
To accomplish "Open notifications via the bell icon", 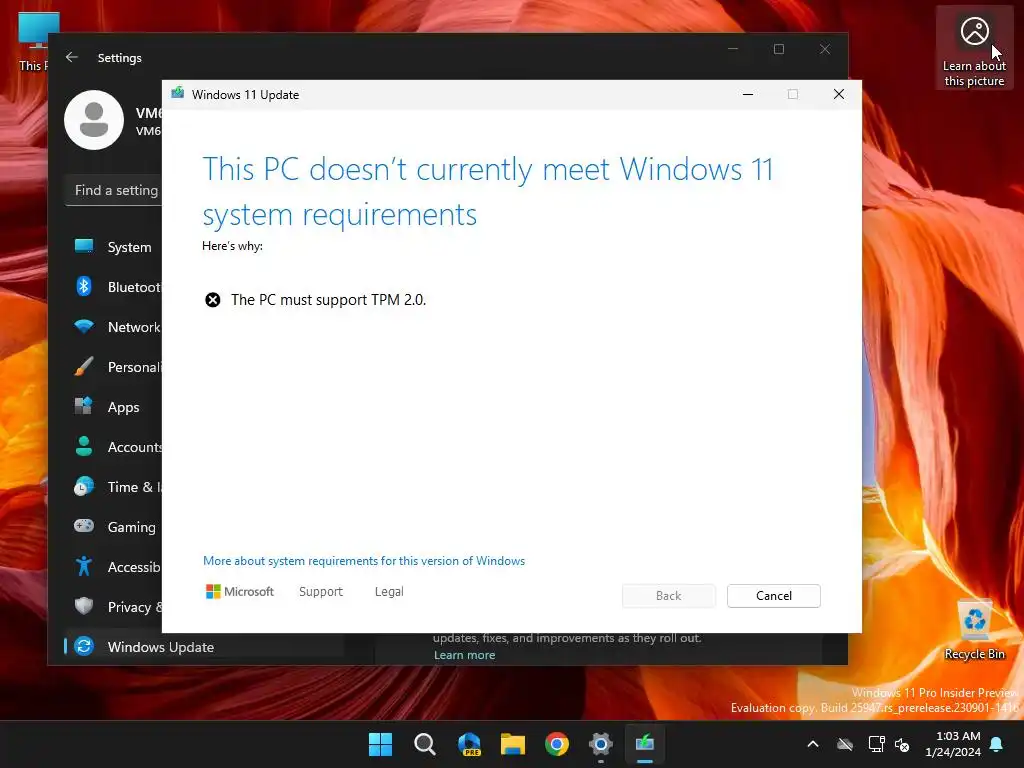I will (997, 744).
